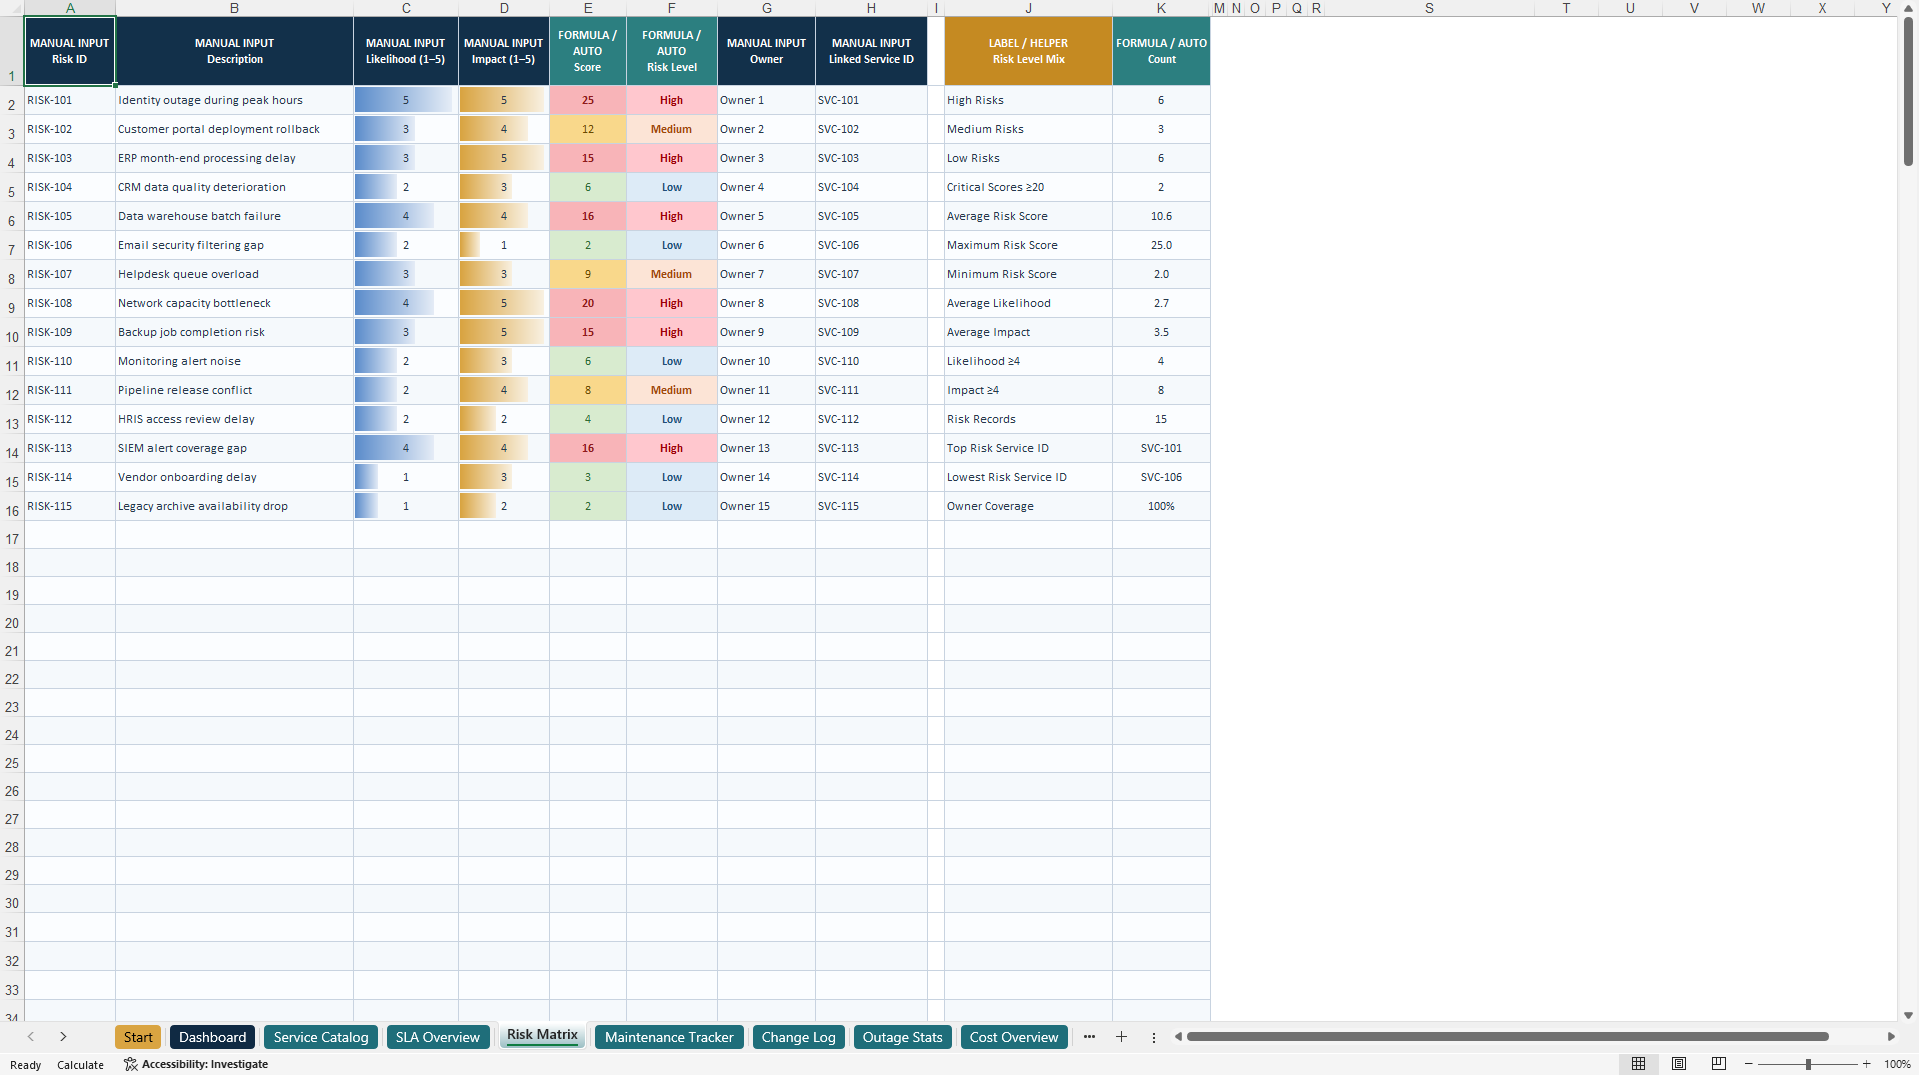Open Accessibility: Investigate checker

point(196,1064)
